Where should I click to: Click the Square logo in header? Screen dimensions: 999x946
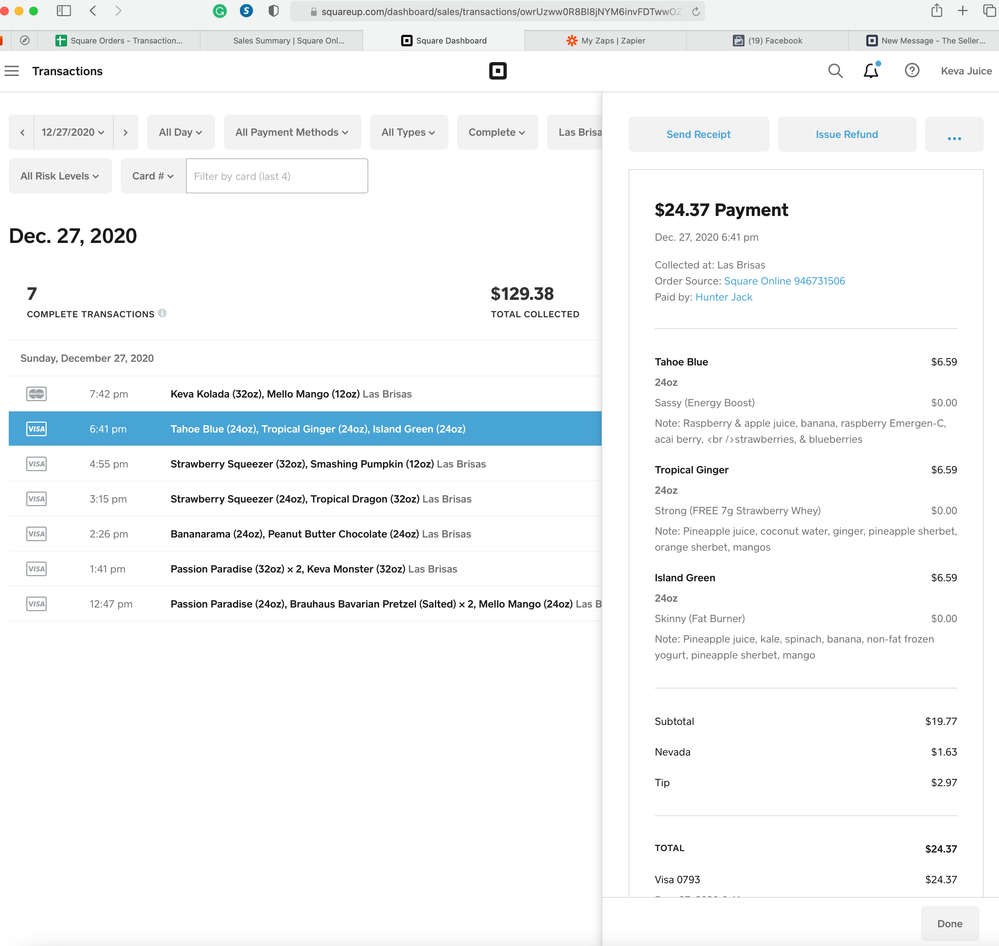tap(497, 71)
